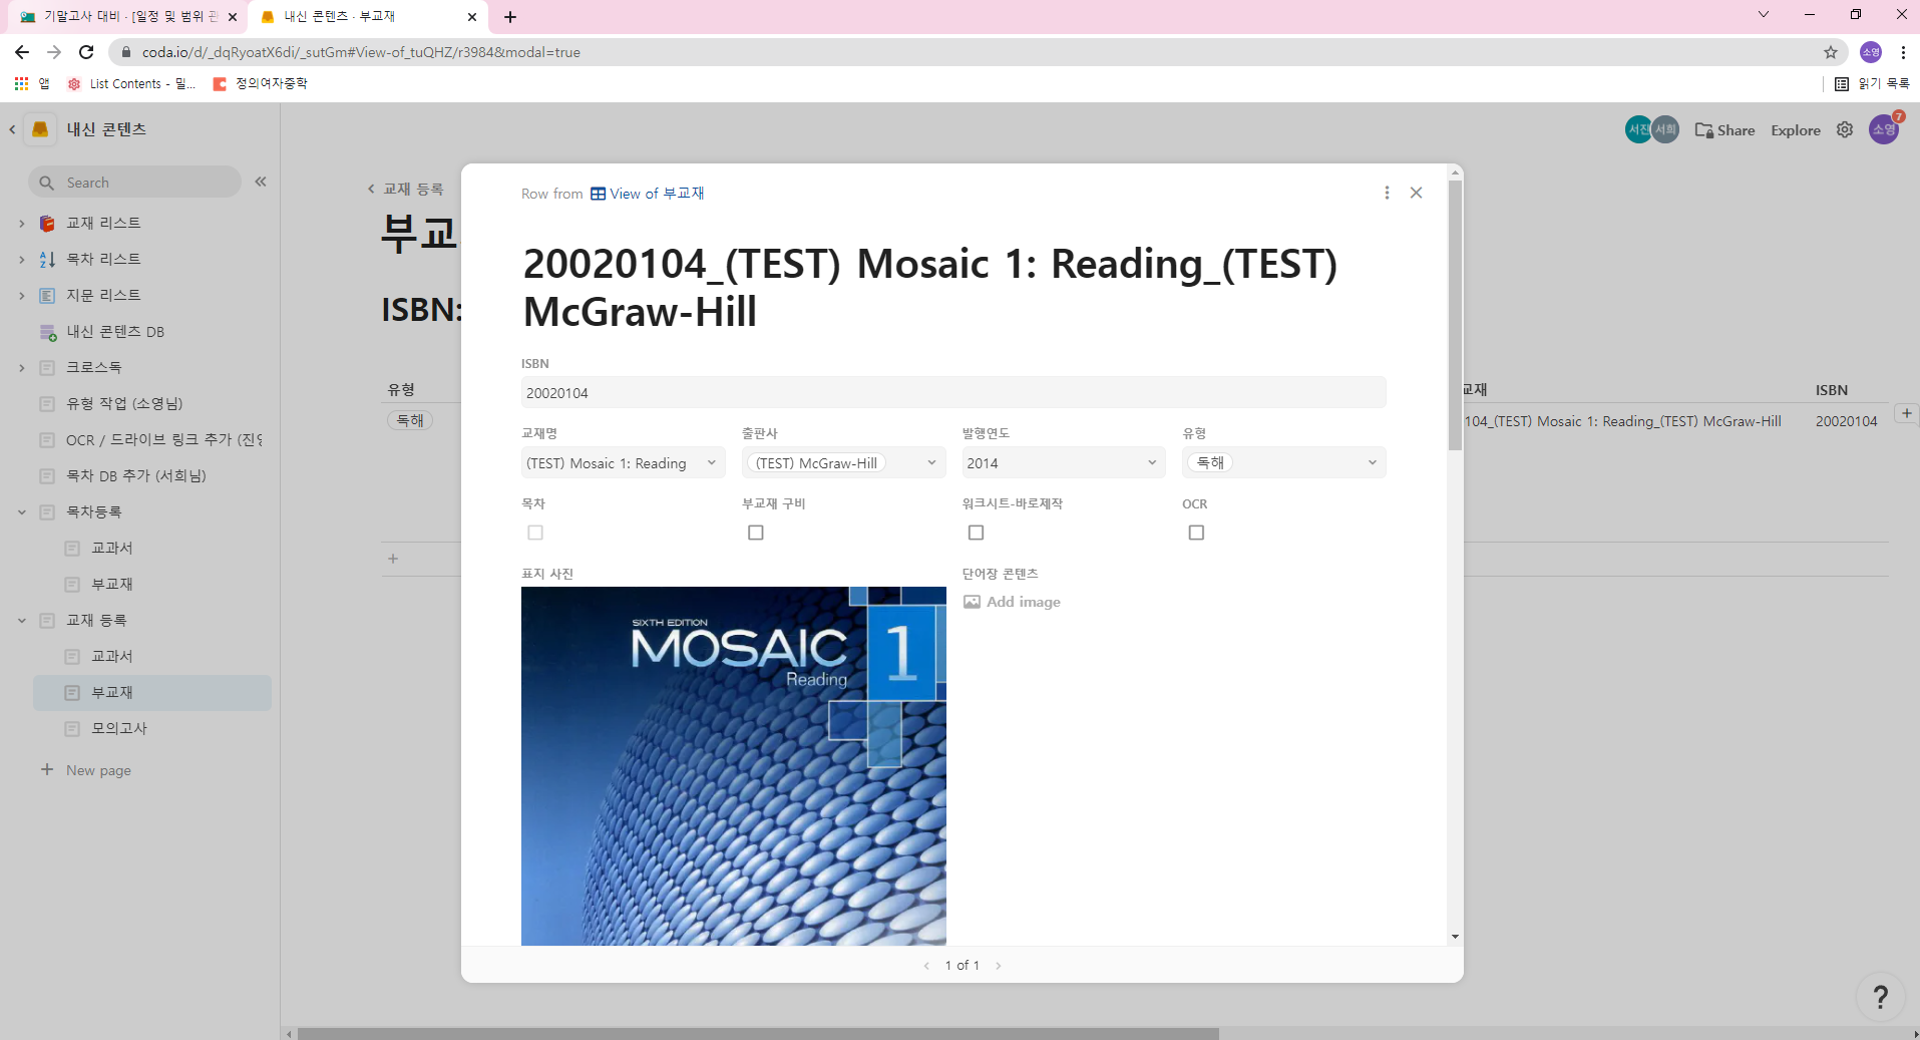Open the 교재명 dropdown
The height and width of the screenshot is (1040, 1920).
tap(623, 463)
